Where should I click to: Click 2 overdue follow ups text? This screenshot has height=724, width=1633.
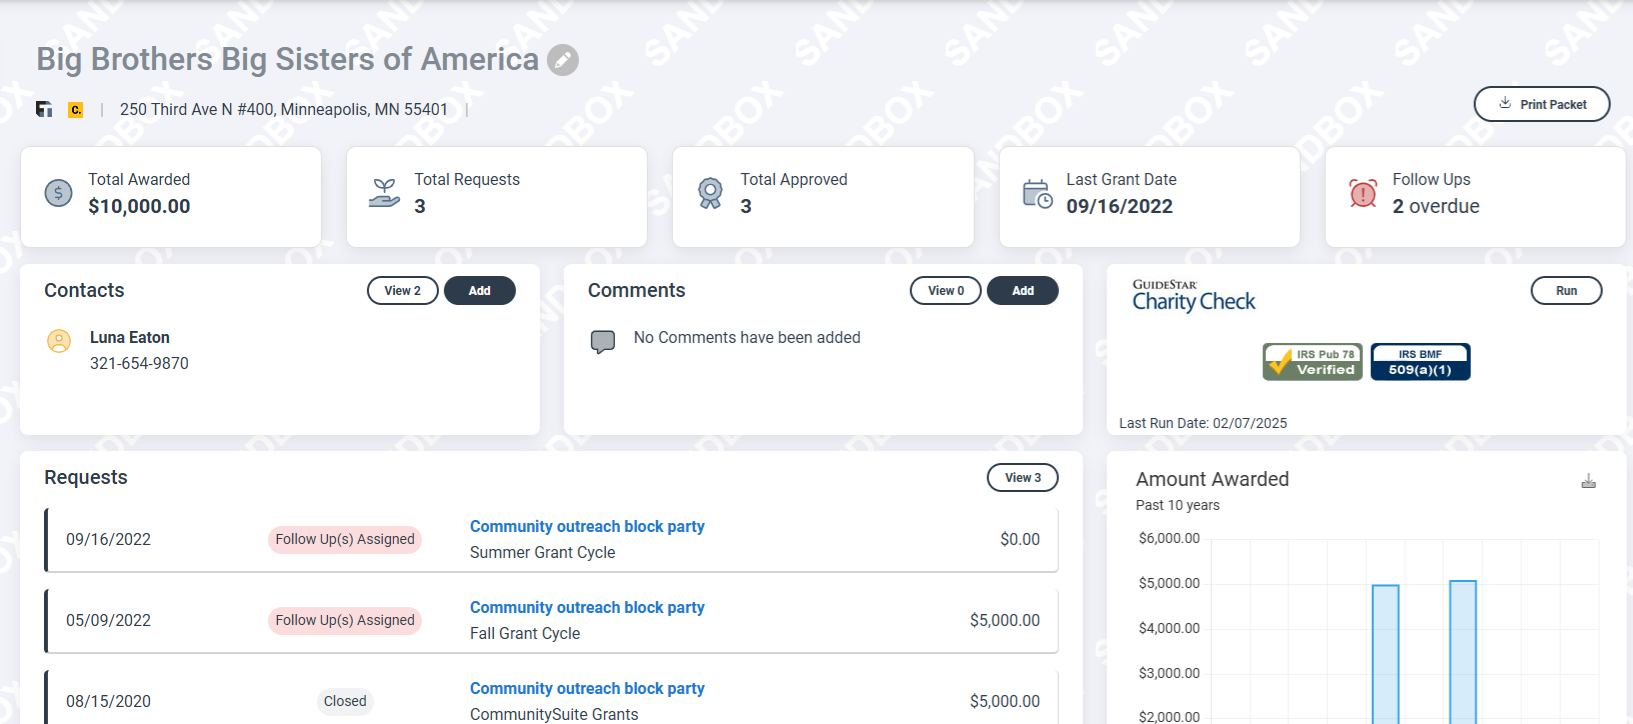click(1436, 206)
